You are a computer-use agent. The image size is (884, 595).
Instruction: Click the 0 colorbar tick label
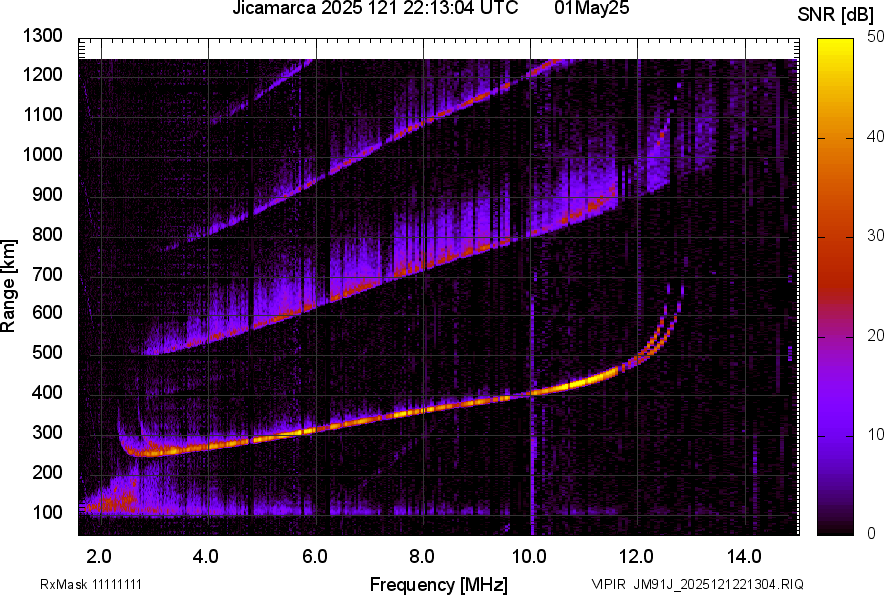tap(872, 533)
